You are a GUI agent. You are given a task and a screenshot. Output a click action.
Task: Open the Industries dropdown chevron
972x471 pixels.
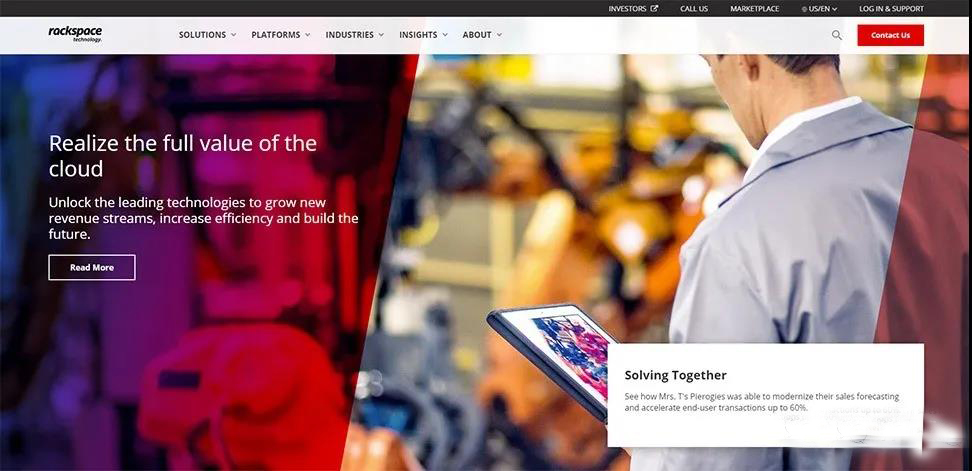(x=381, y=35)
